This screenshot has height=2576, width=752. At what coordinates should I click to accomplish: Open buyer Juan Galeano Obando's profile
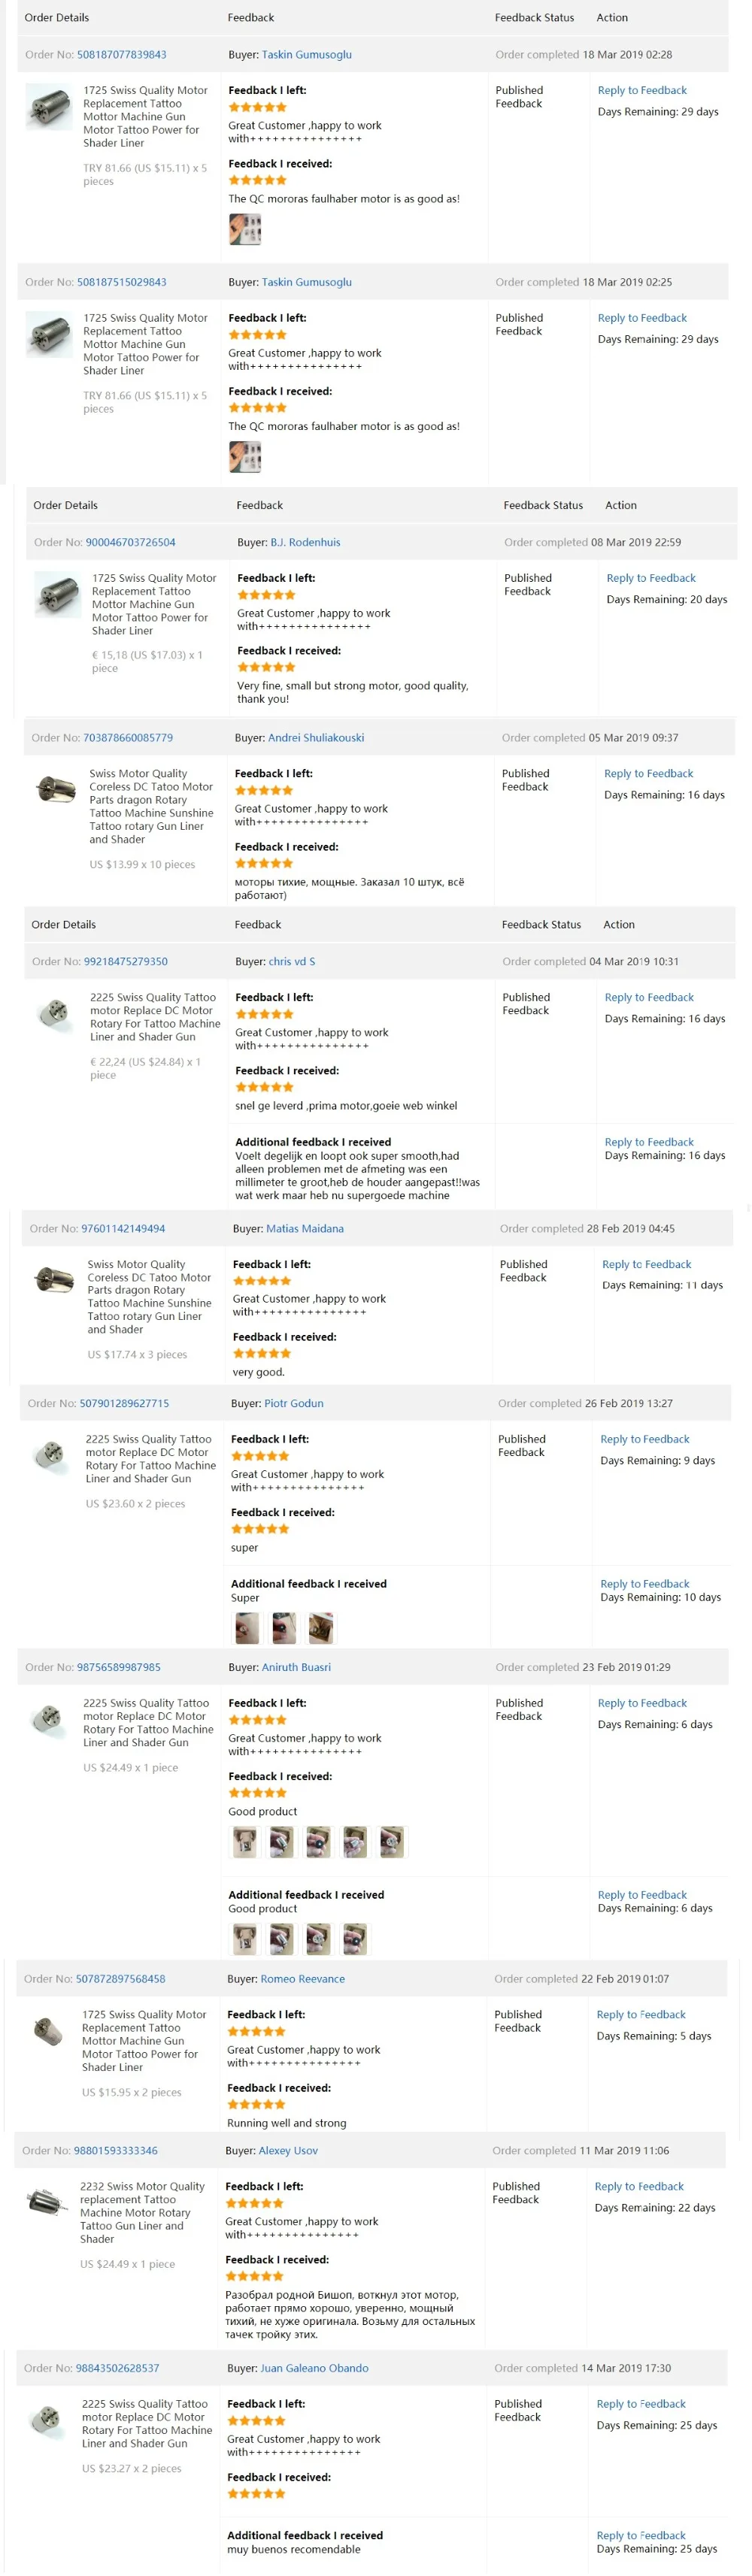coord(314,2368)
